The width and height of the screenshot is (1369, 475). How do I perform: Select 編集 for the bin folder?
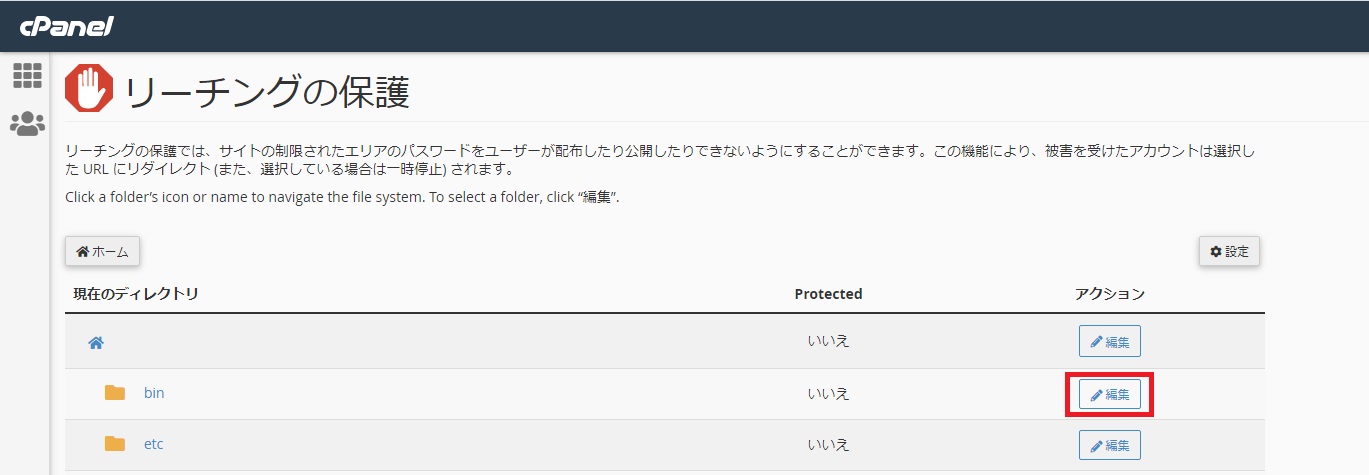(x=1110, y=394)
